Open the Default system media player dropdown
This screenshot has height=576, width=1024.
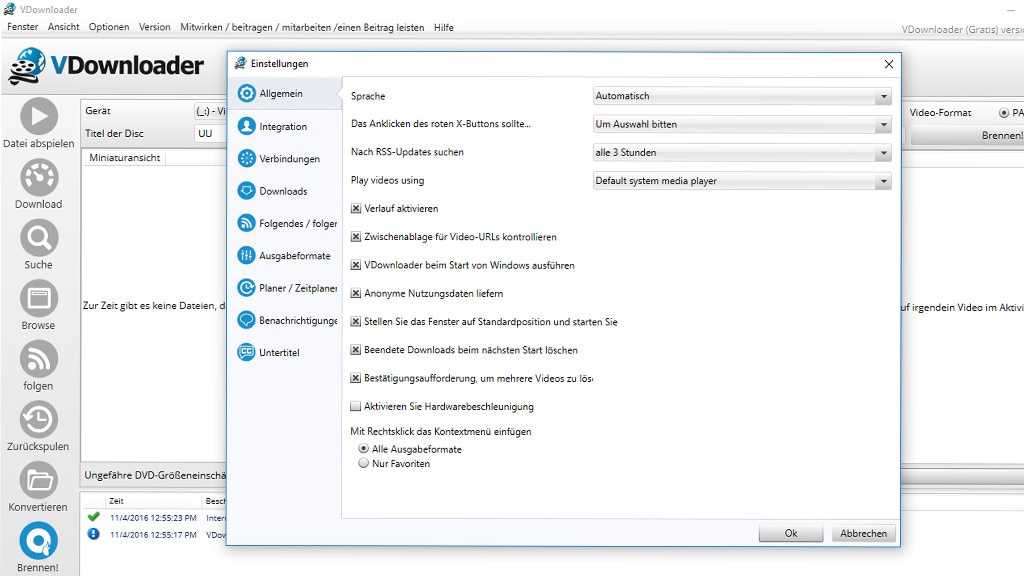point(742,181)
